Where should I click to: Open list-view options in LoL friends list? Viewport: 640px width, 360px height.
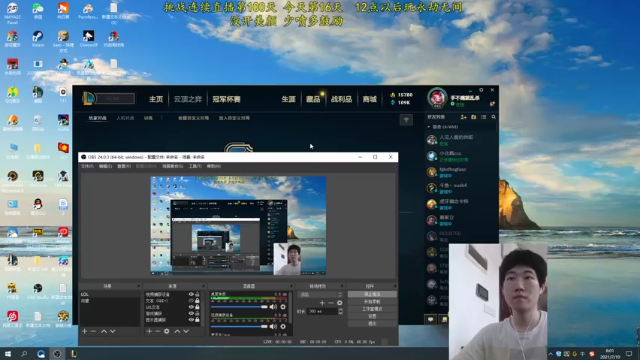click(484, 117)
